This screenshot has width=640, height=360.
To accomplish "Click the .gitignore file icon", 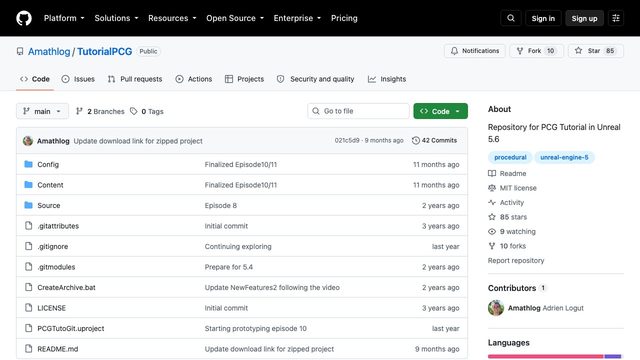I will point(28,246).
